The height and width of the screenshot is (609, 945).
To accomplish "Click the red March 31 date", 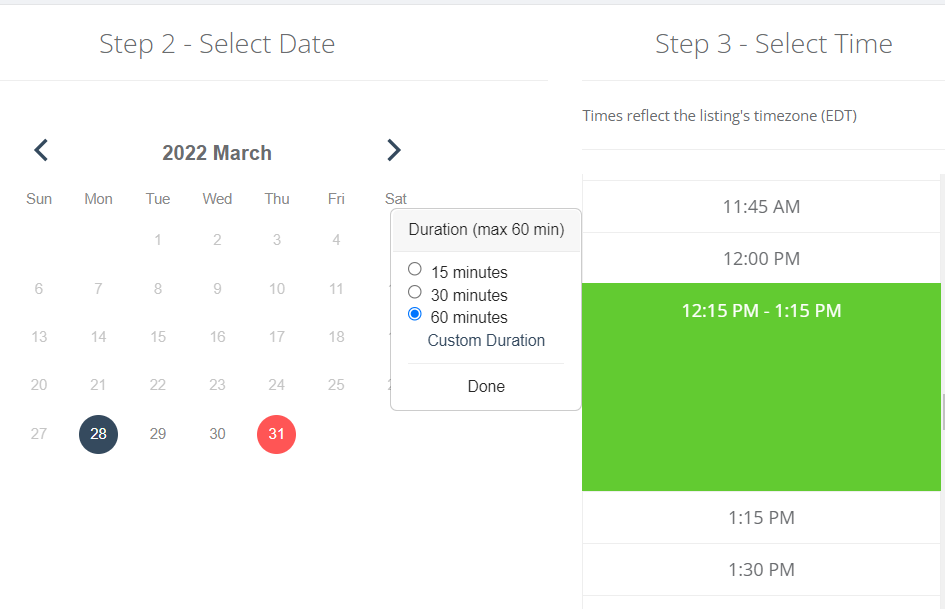I will pos(276,434).
